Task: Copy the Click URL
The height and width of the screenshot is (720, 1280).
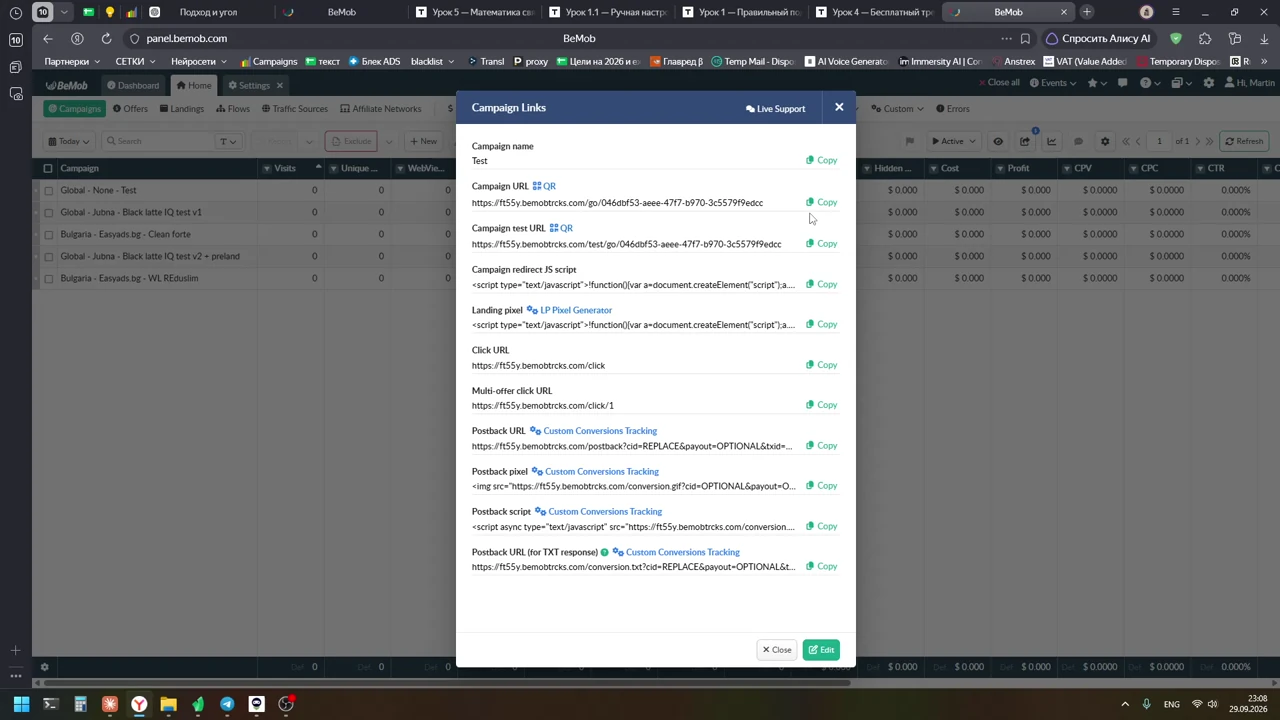Action: [822, 365]
